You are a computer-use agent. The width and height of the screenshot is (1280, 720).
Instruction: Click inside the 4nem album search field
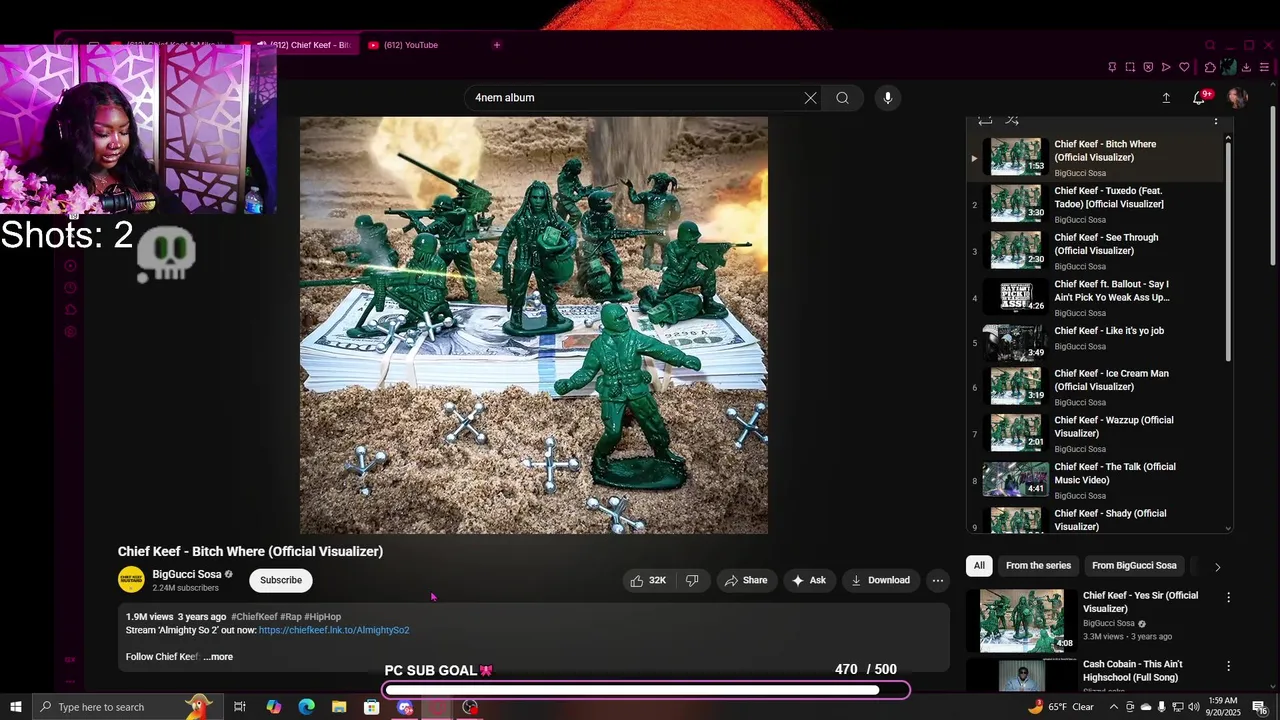[635, 98]
